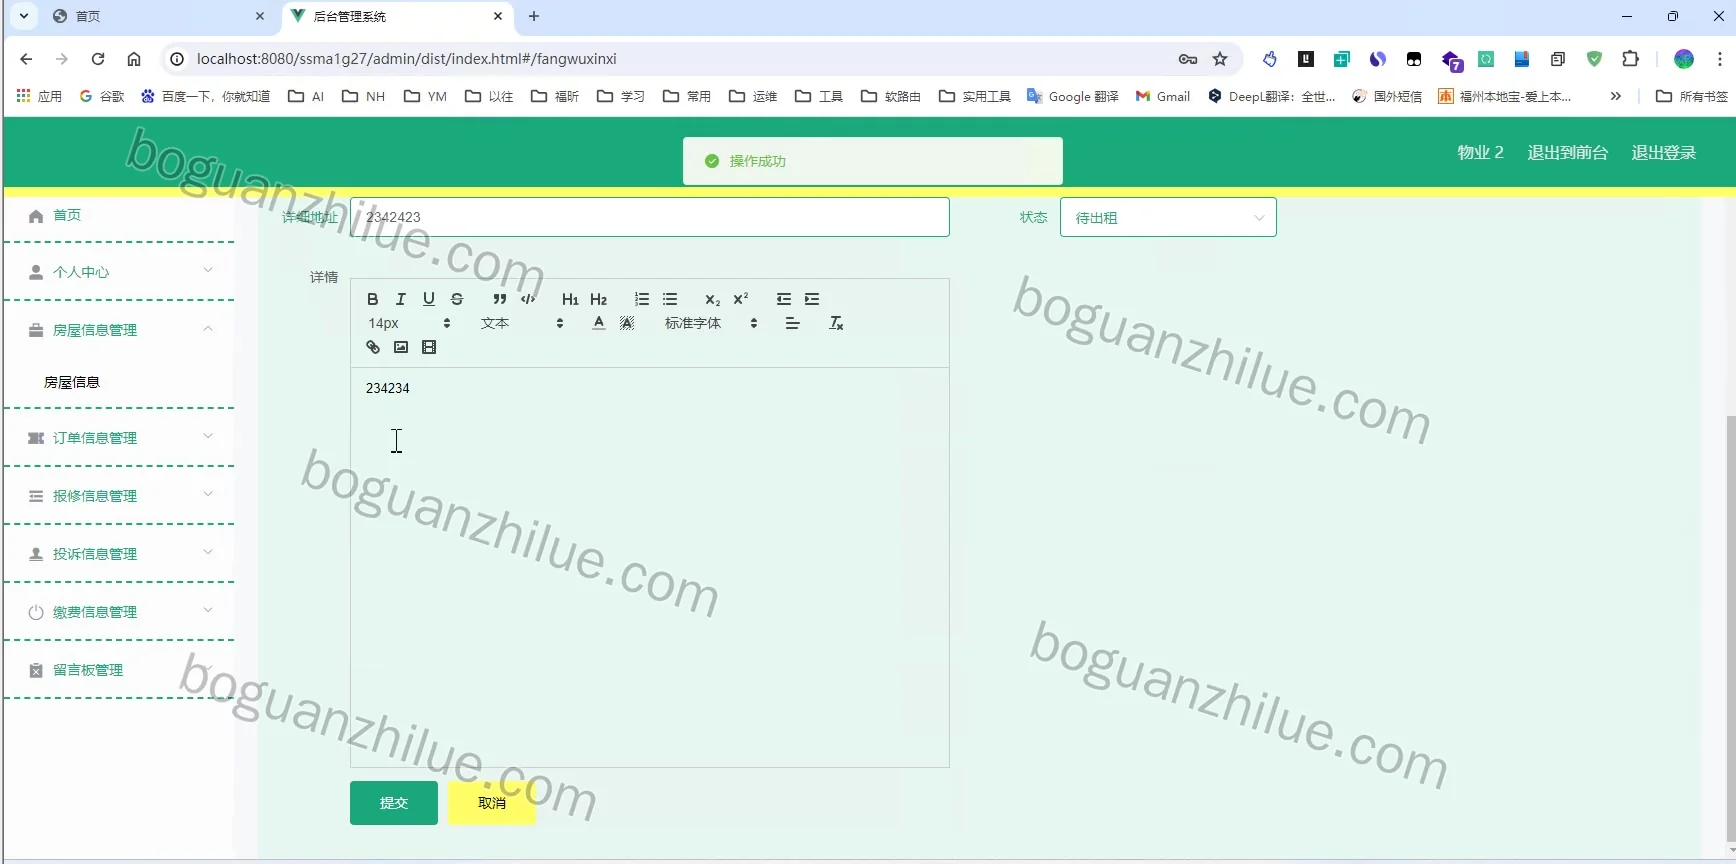Switch to the 首页 browser tab
The image size is (1736, 864).
point(160,16)
